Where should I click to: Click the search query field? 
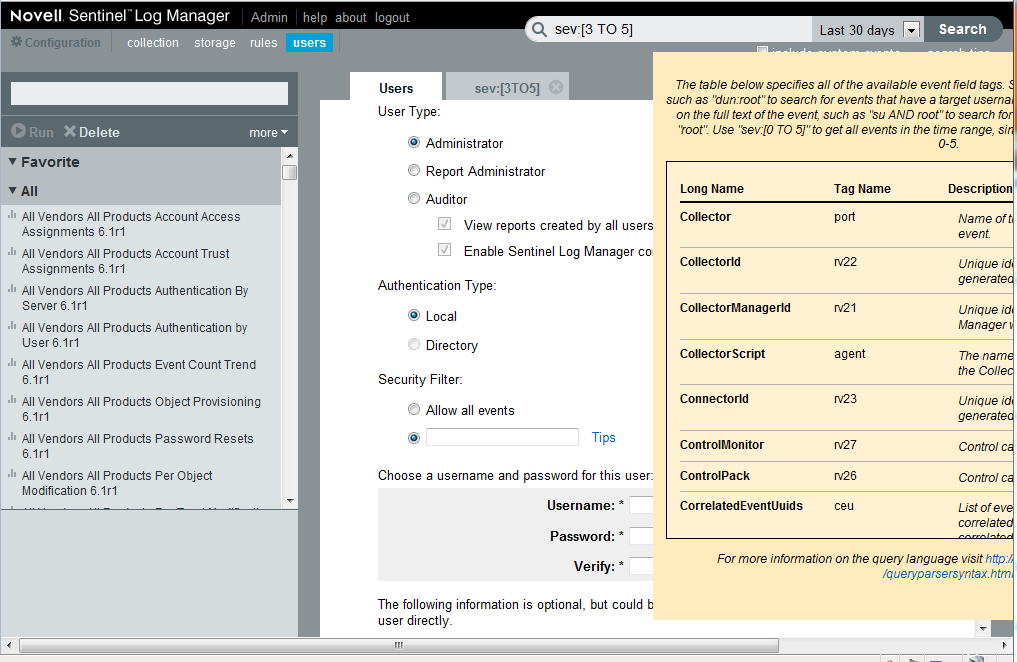(681, 29)
